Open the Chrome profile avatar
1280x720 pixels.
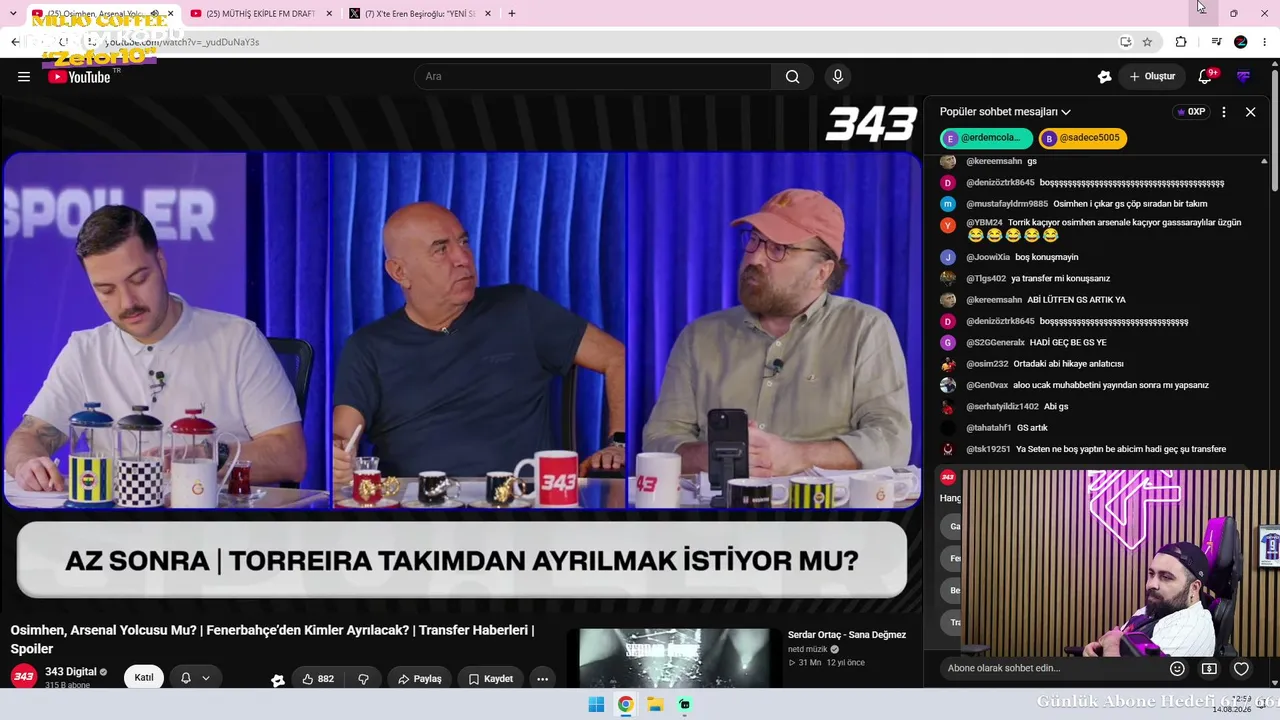click(x=1241, y=42)
